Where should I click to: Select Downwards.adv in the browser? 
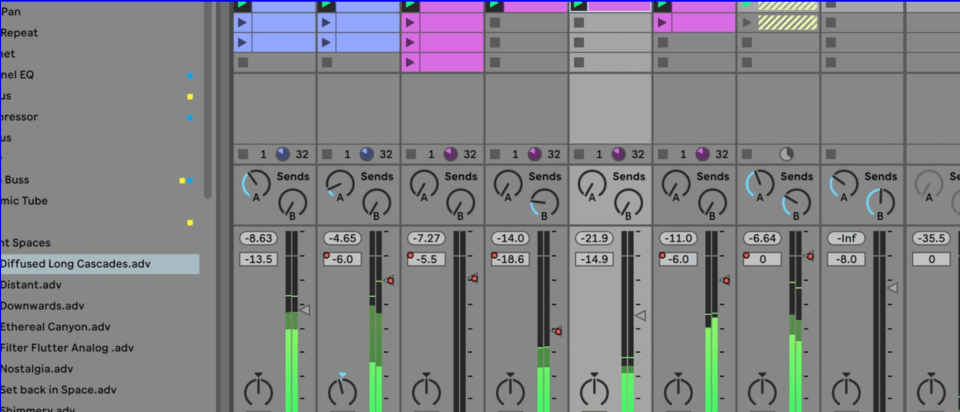click(42, 306)
